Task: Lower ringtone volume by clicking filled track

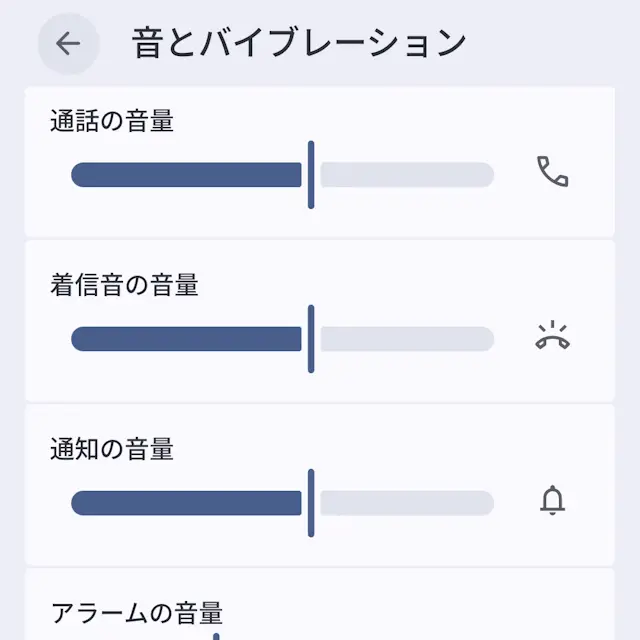Action: click(x=180, y=339)
